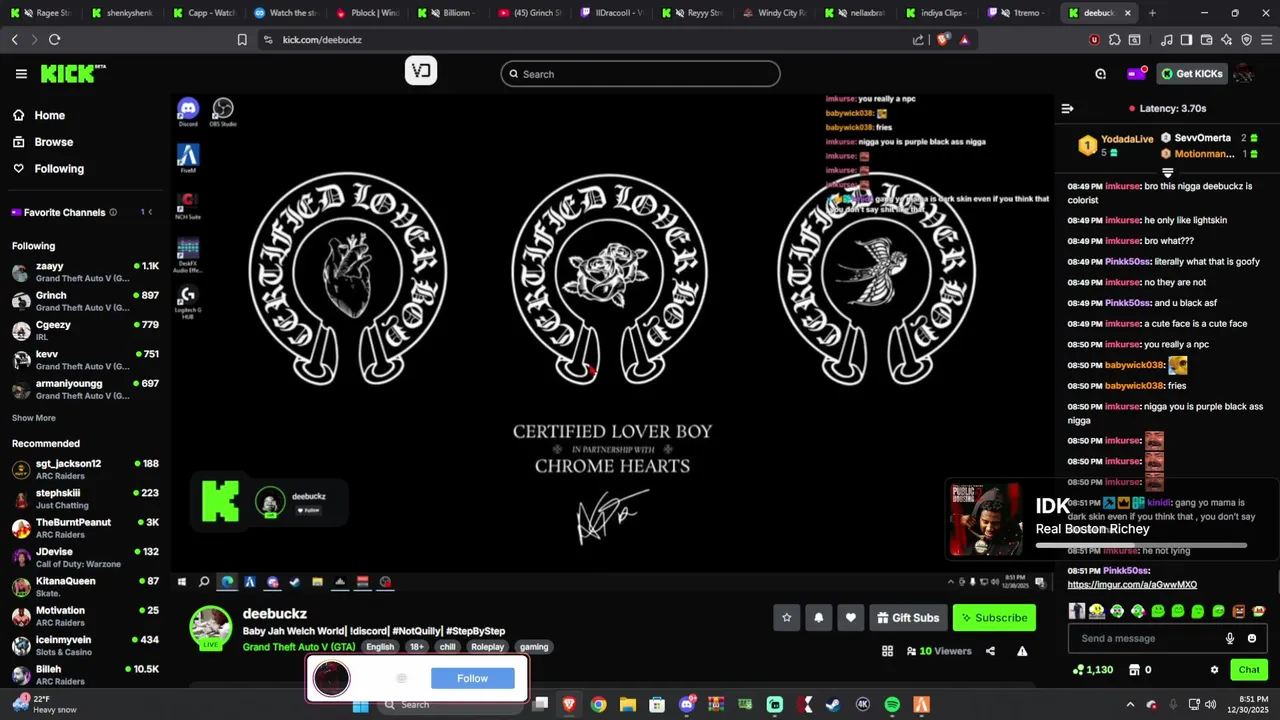
Task: Open the weather widget on taskbar
Action: tap(47, 704)
